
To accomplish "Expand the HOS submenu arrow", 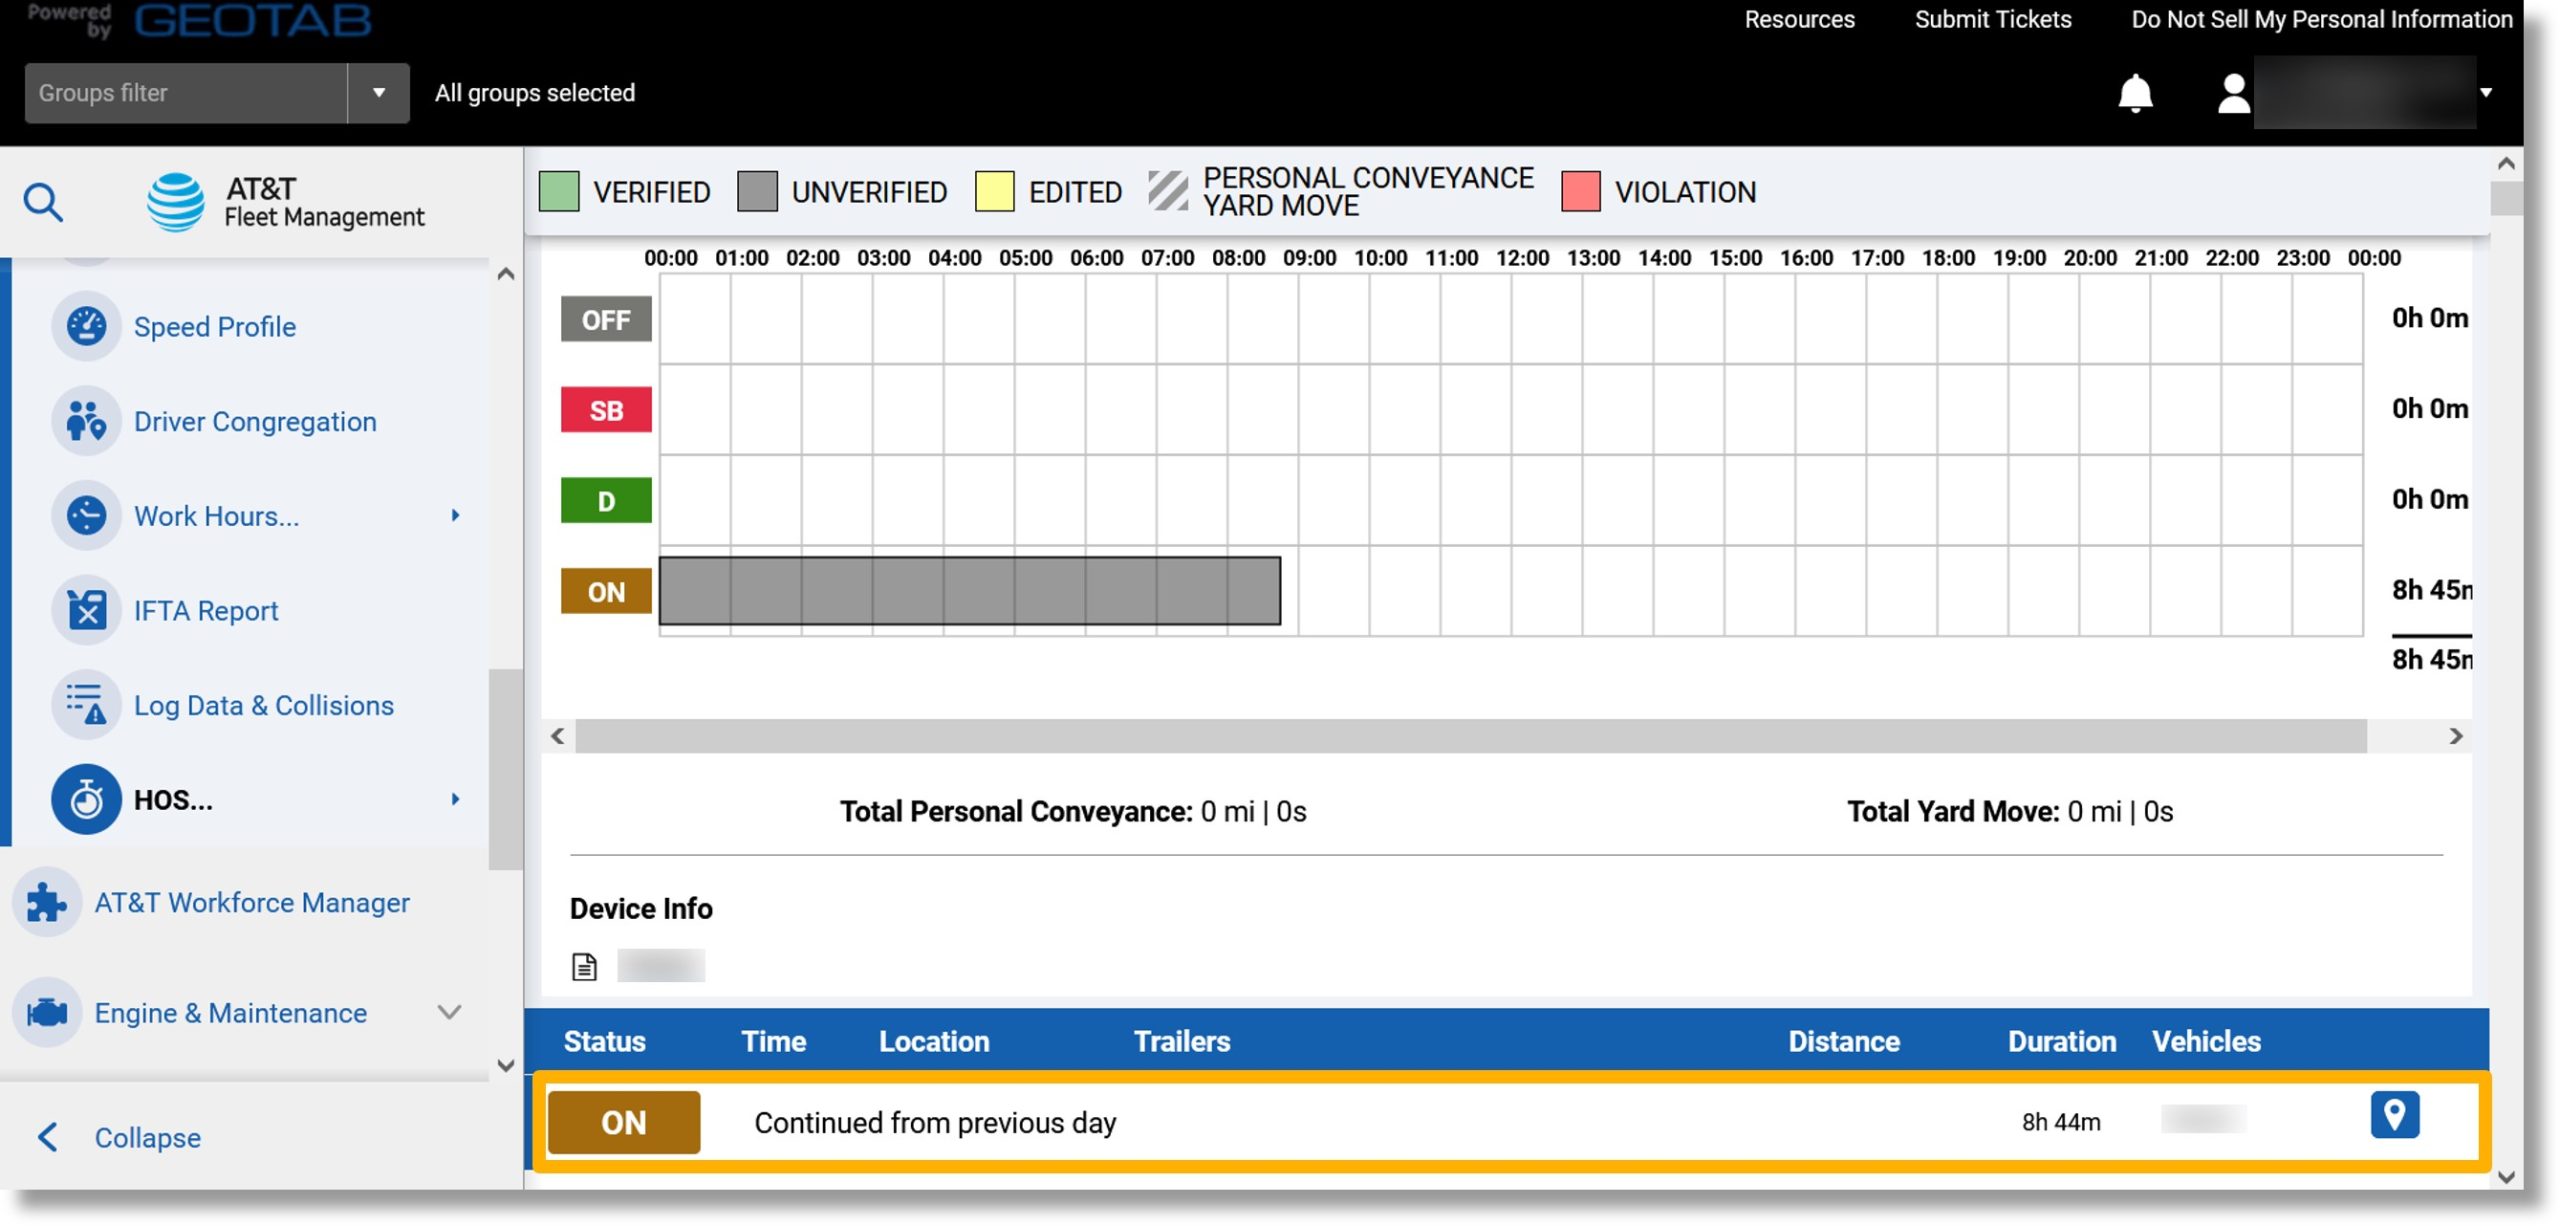I will [x=455, y=799].
